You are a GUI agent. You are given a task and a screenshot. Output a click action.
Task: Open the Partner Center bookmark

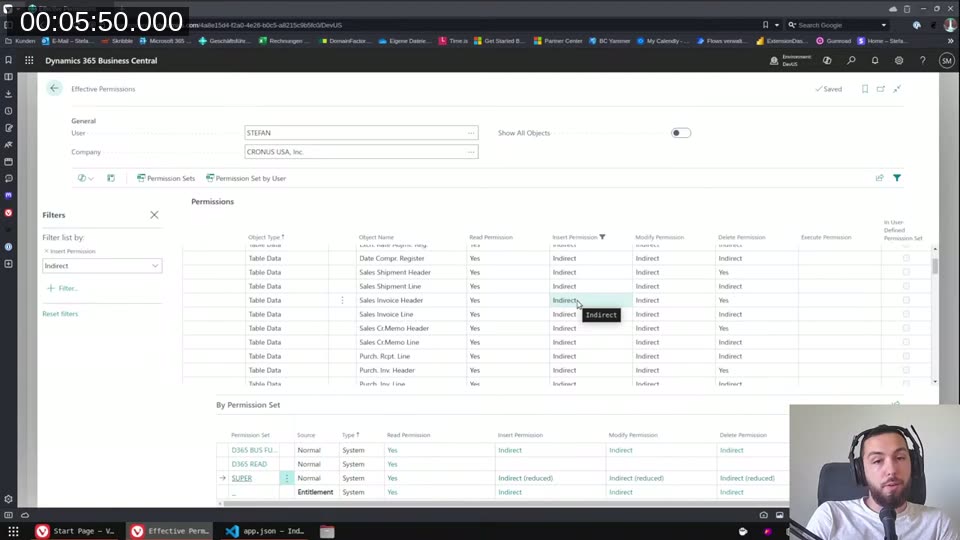pos(557,41)
